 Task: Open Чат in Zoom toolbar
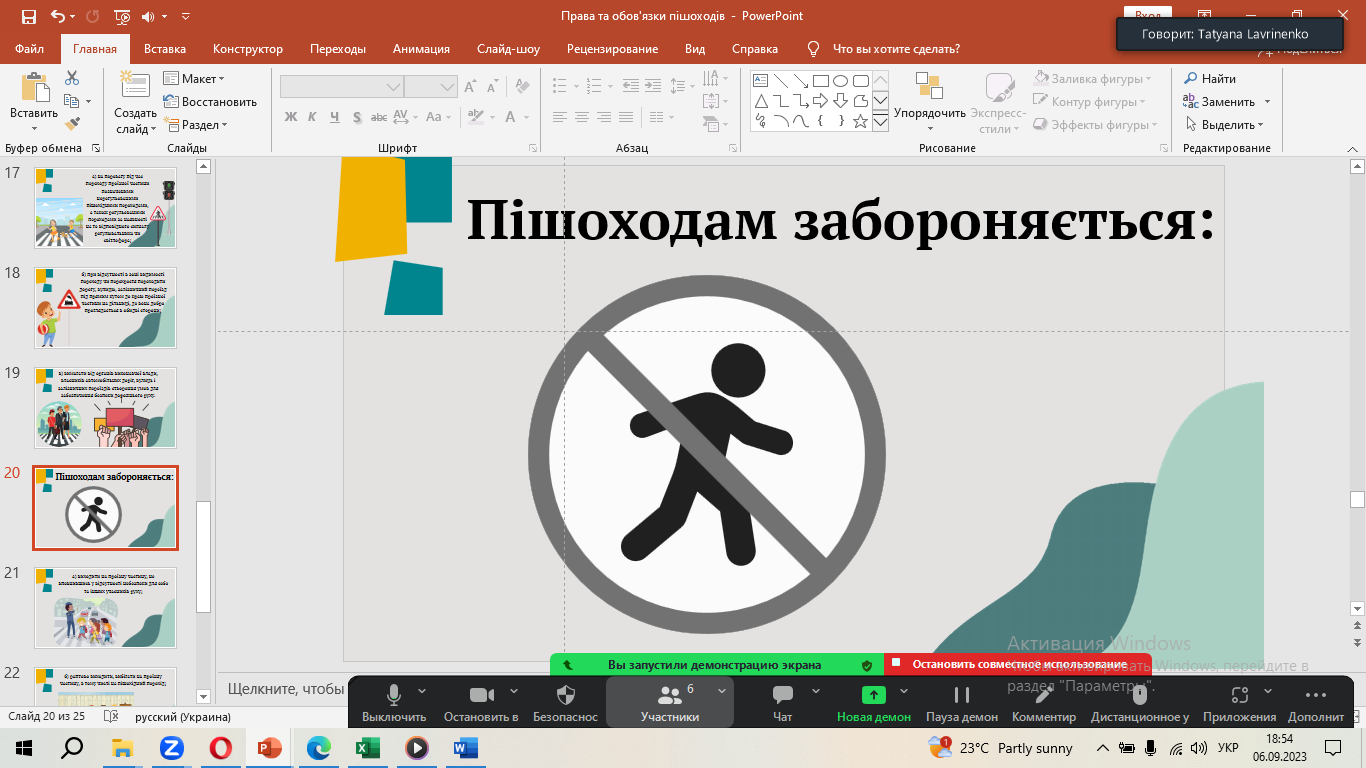pos(783,703)
